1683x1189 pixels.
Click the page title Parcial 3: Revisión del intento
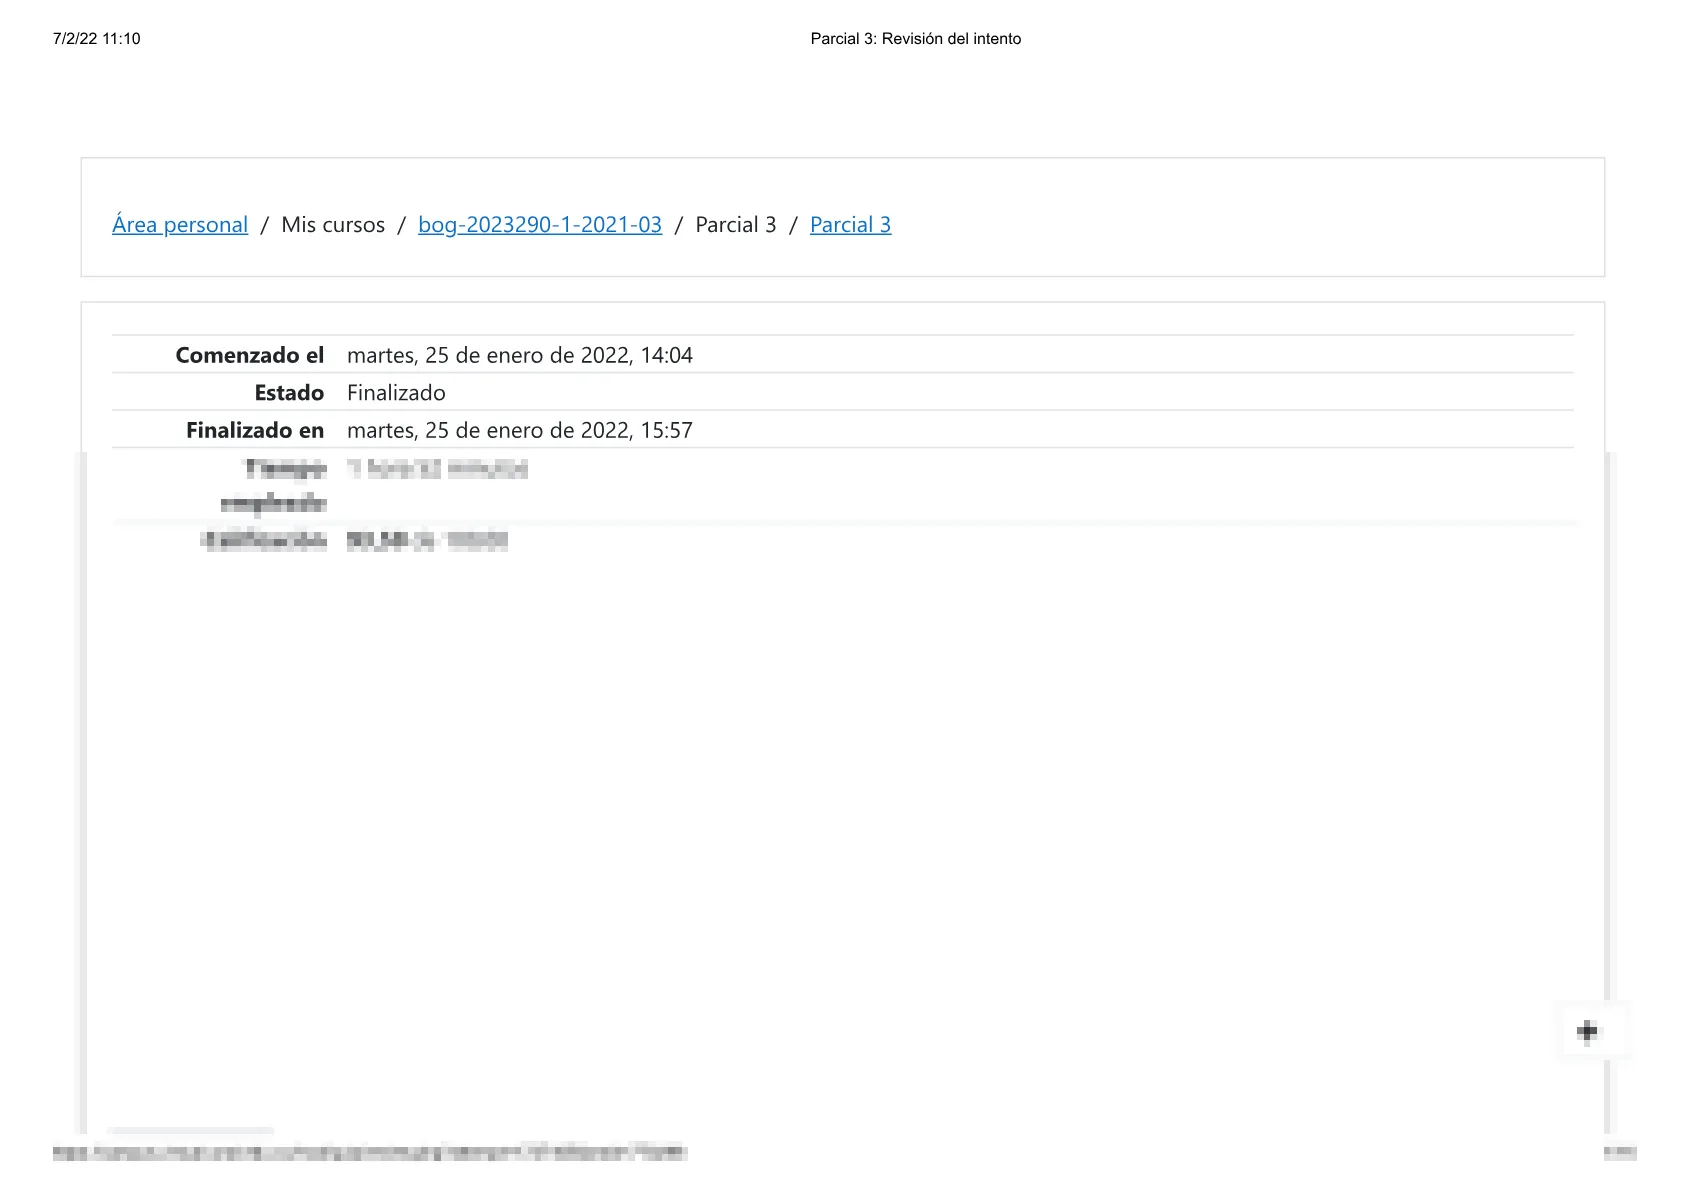(915, 39)
